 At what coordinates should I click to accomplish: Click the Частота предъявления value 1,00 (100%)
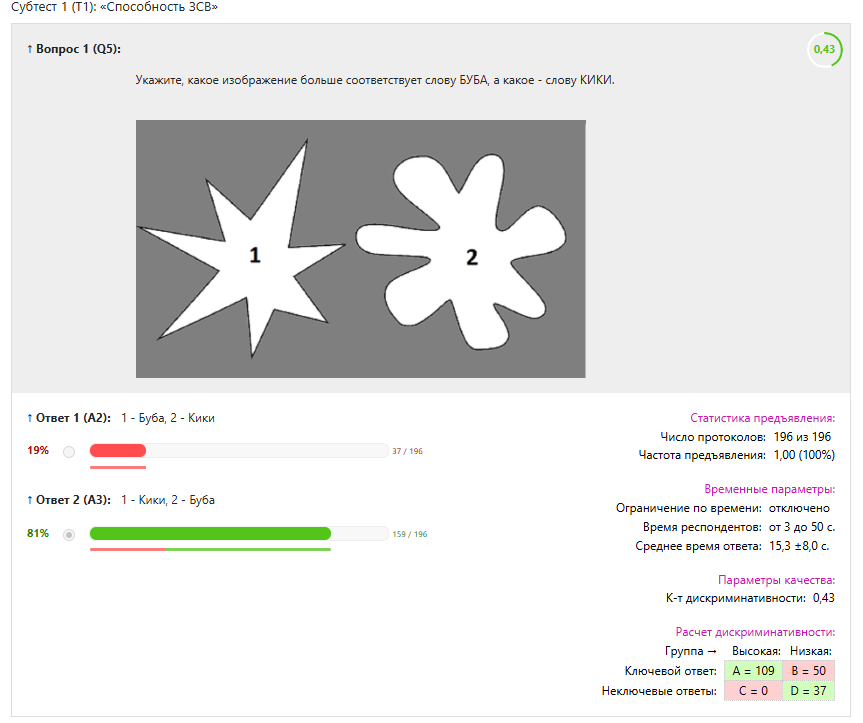[804, 455]
